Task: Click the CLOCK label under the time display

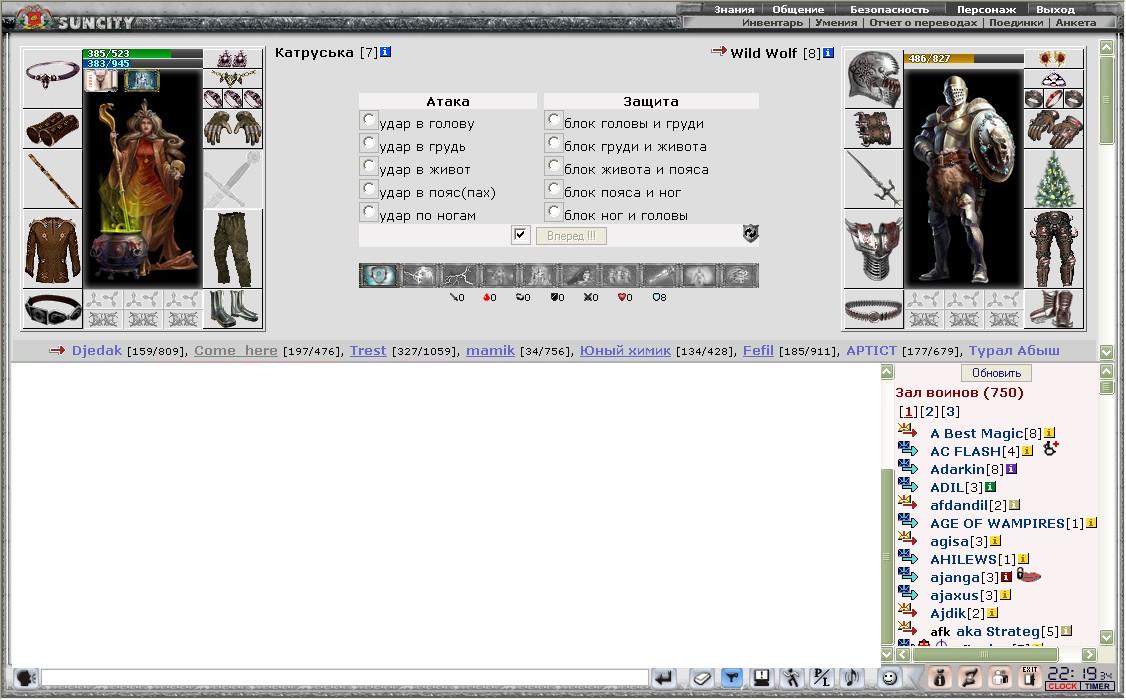Action: click(1062, 686)
